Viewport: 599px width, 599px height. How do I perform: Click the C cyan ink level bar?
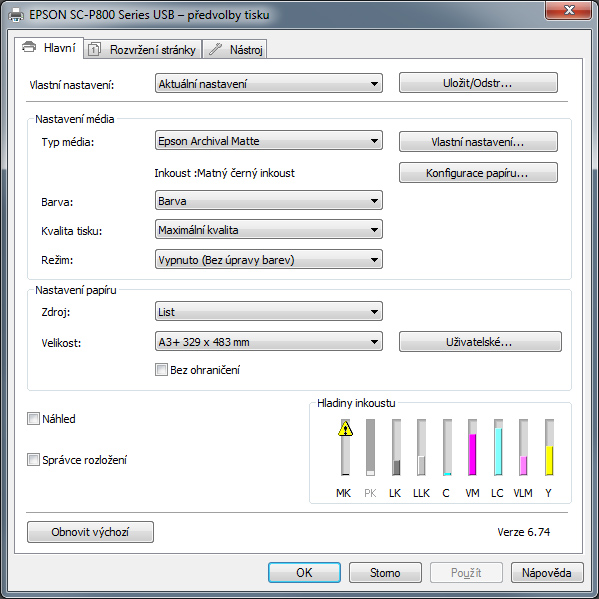click(447, 447)
